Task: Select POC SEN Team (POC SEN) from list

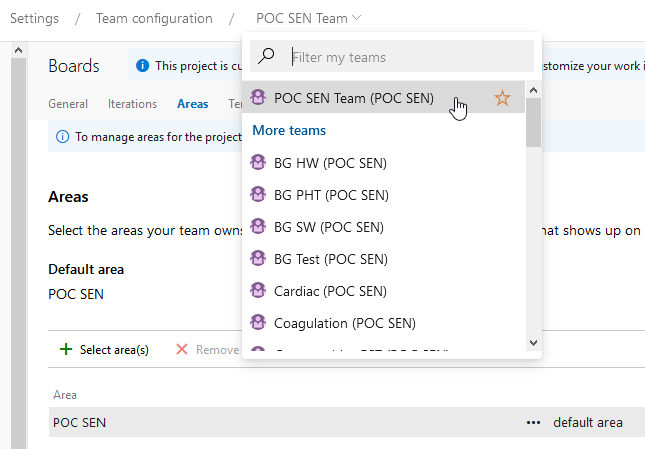Action: [x=383, y=97]
